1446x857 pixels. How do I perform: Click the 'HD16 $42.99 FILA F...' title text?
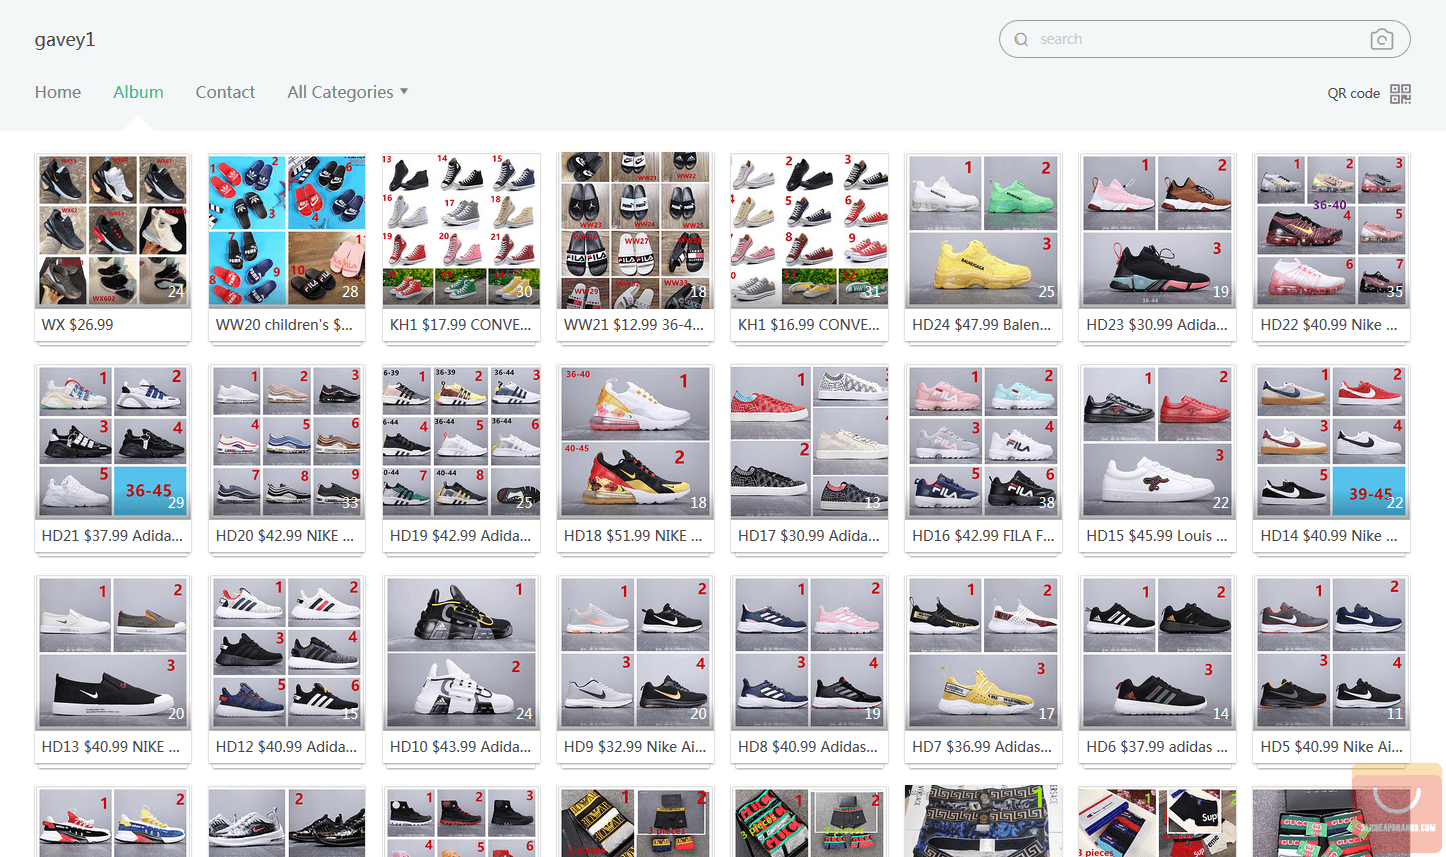(983, 536)
